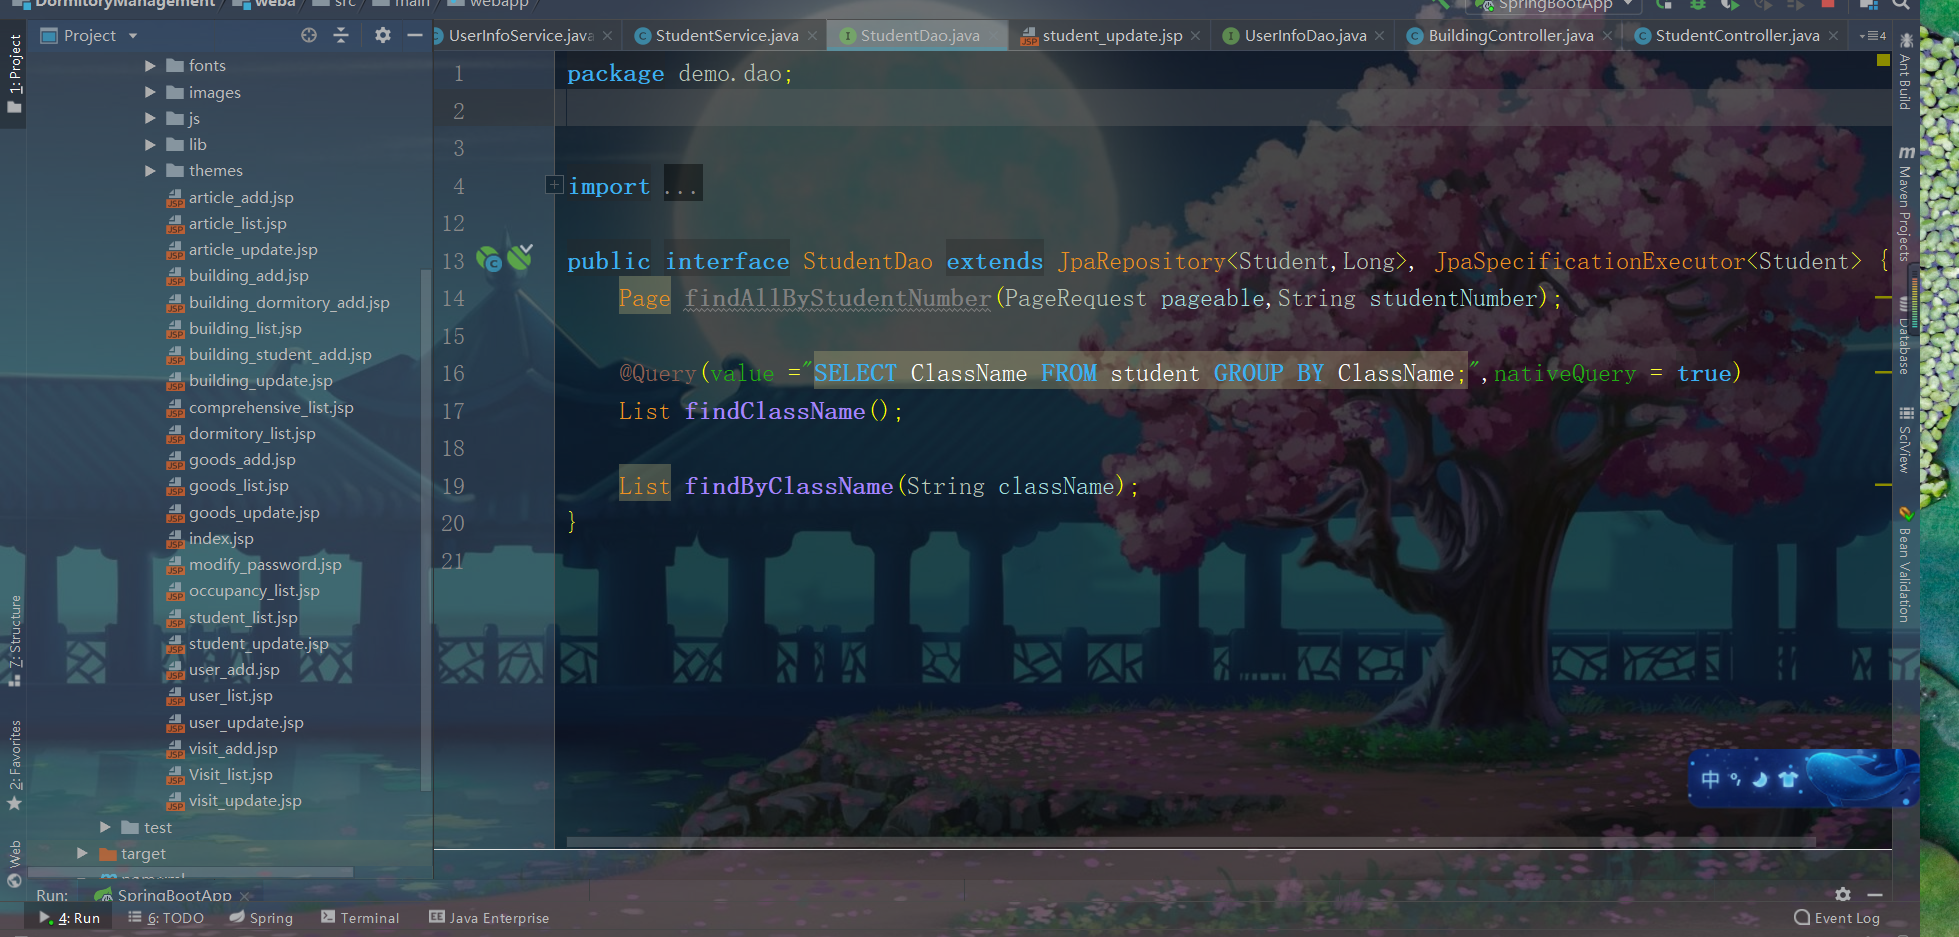Open the Event Log
The width and height of the screenshot is (1959, 937).
(1837, 918)
